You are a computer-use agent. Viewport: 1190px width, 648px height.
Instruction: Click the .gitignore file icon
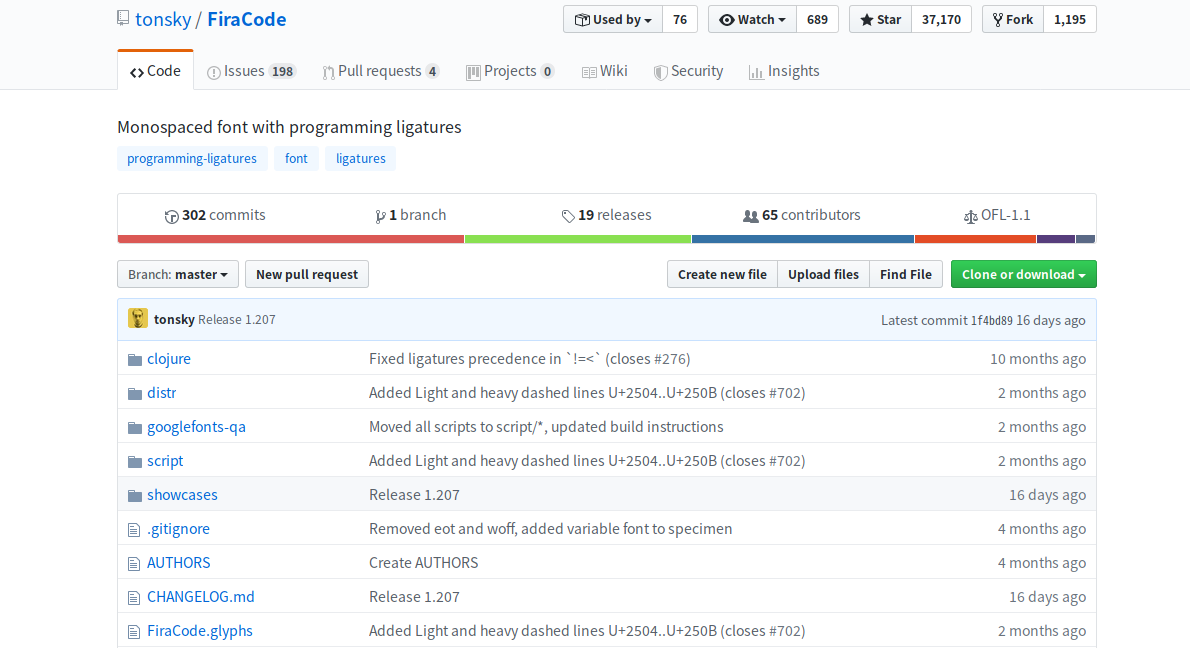135,529
